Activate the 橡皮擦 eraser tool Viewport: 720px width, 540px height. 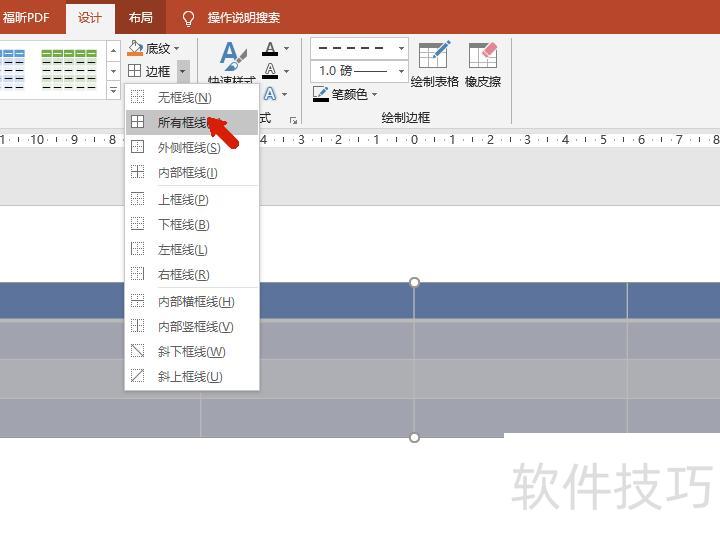click(x=483, y=64)
